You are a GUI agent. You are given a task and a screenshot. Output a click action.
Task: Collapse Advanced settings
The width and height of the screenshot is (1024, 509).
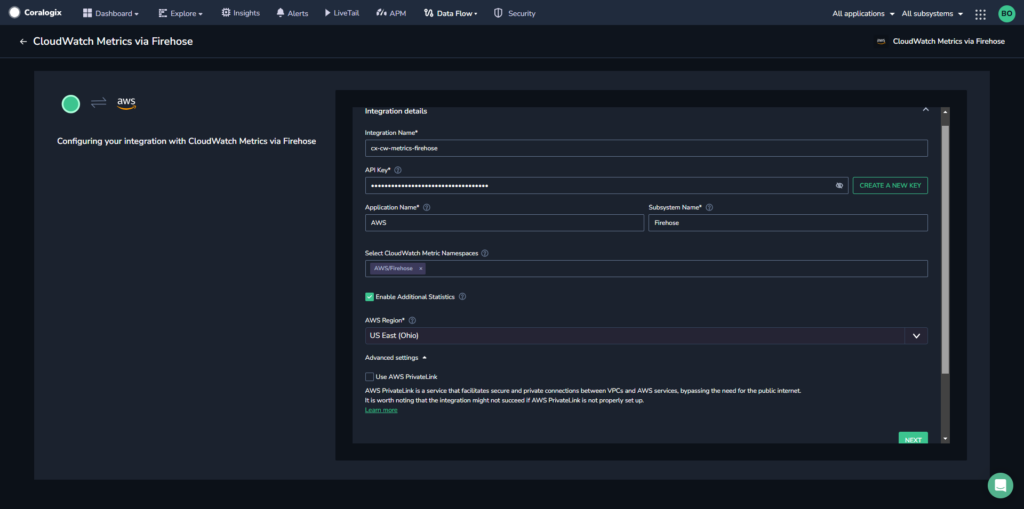pos(396,357)
